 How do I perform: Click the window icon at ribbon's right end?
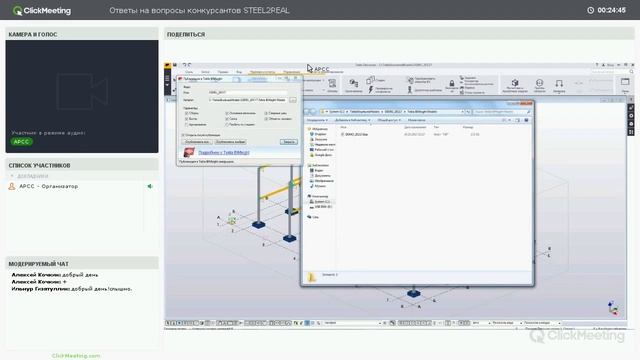[625, 82]
